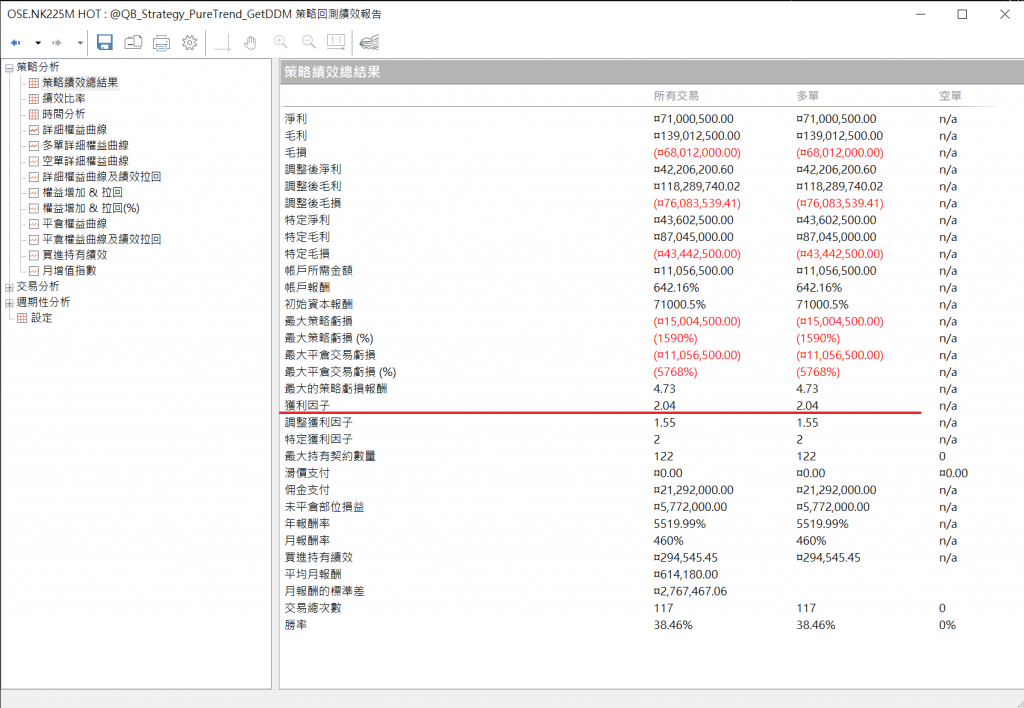Click the 1:1 actual size icon
Image resolution: width=1024 pixels, height=708 pixels.
click(336, 42)
